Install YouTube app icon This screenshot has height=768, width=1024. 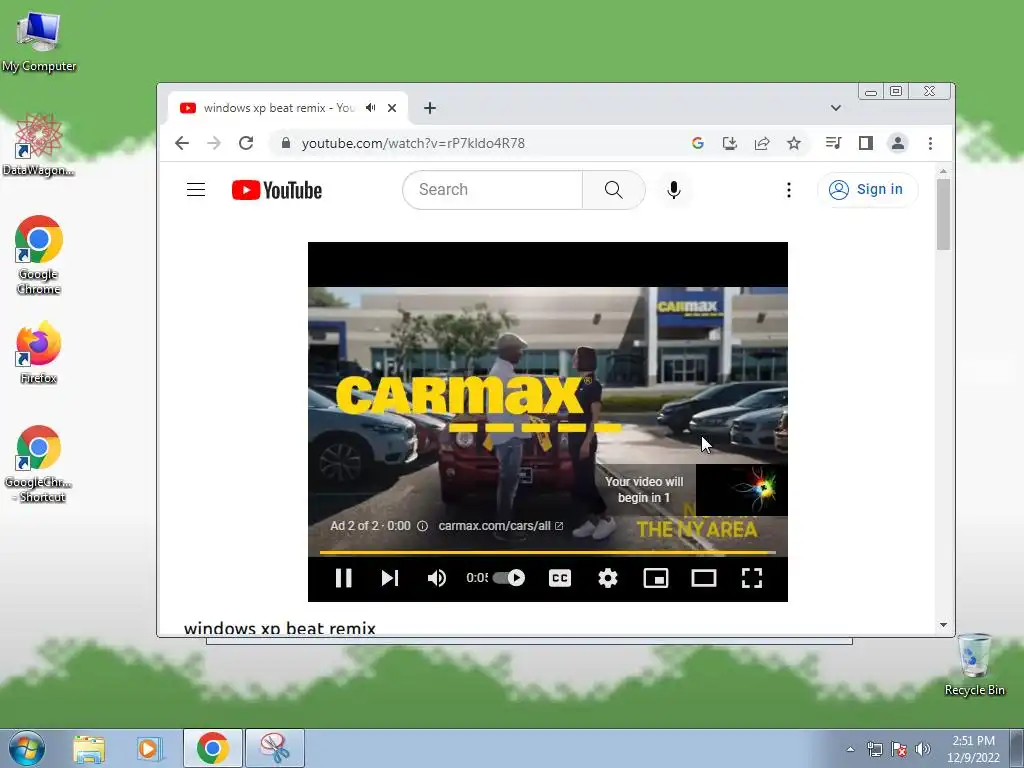click(729, 143)
